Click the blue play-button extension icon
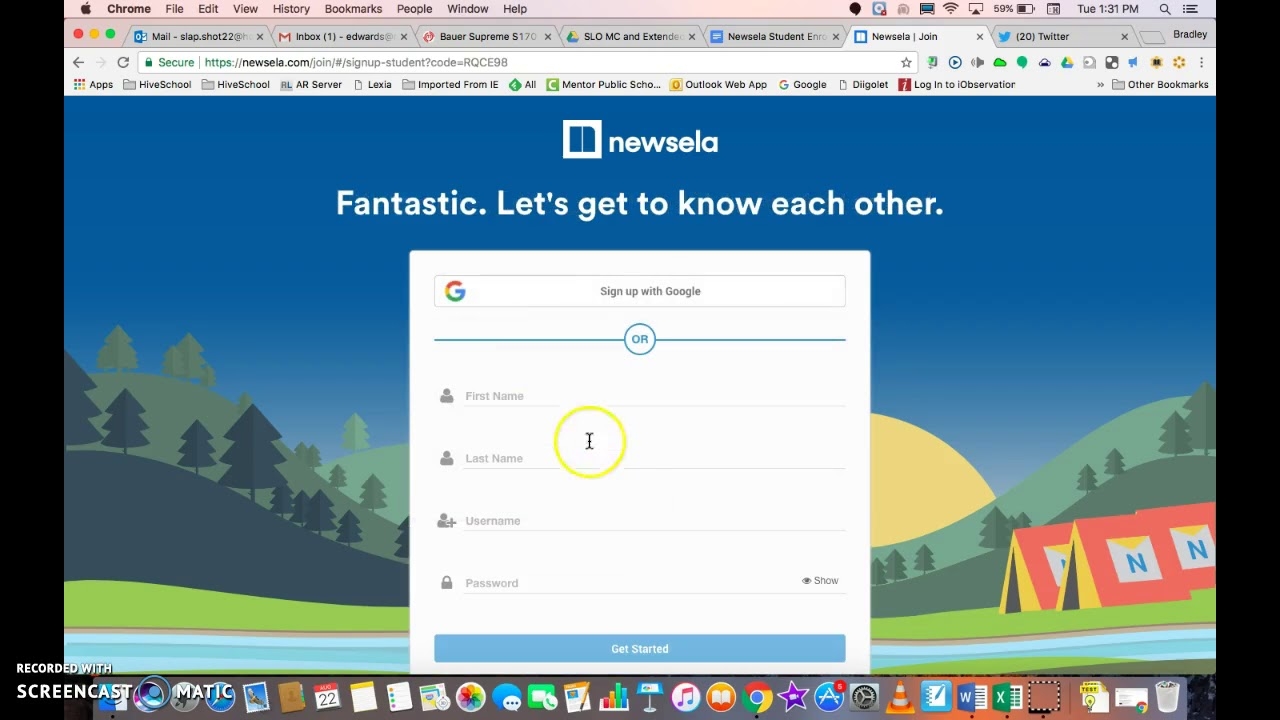Screen dimensions: 1280x720 [955, 62]
